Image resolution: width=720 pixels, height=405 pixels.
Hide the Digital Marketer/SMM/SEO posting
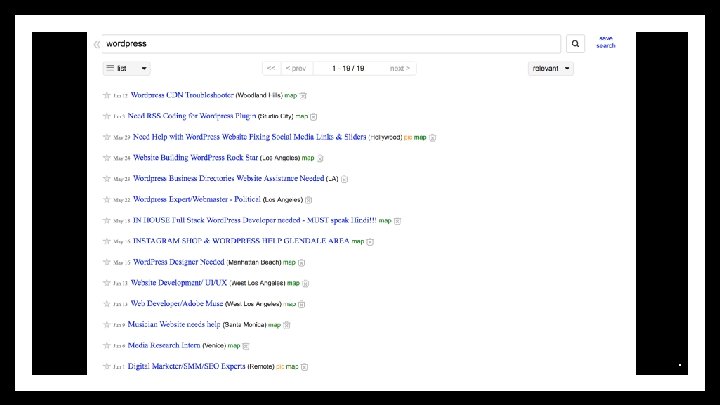(304, 367)
